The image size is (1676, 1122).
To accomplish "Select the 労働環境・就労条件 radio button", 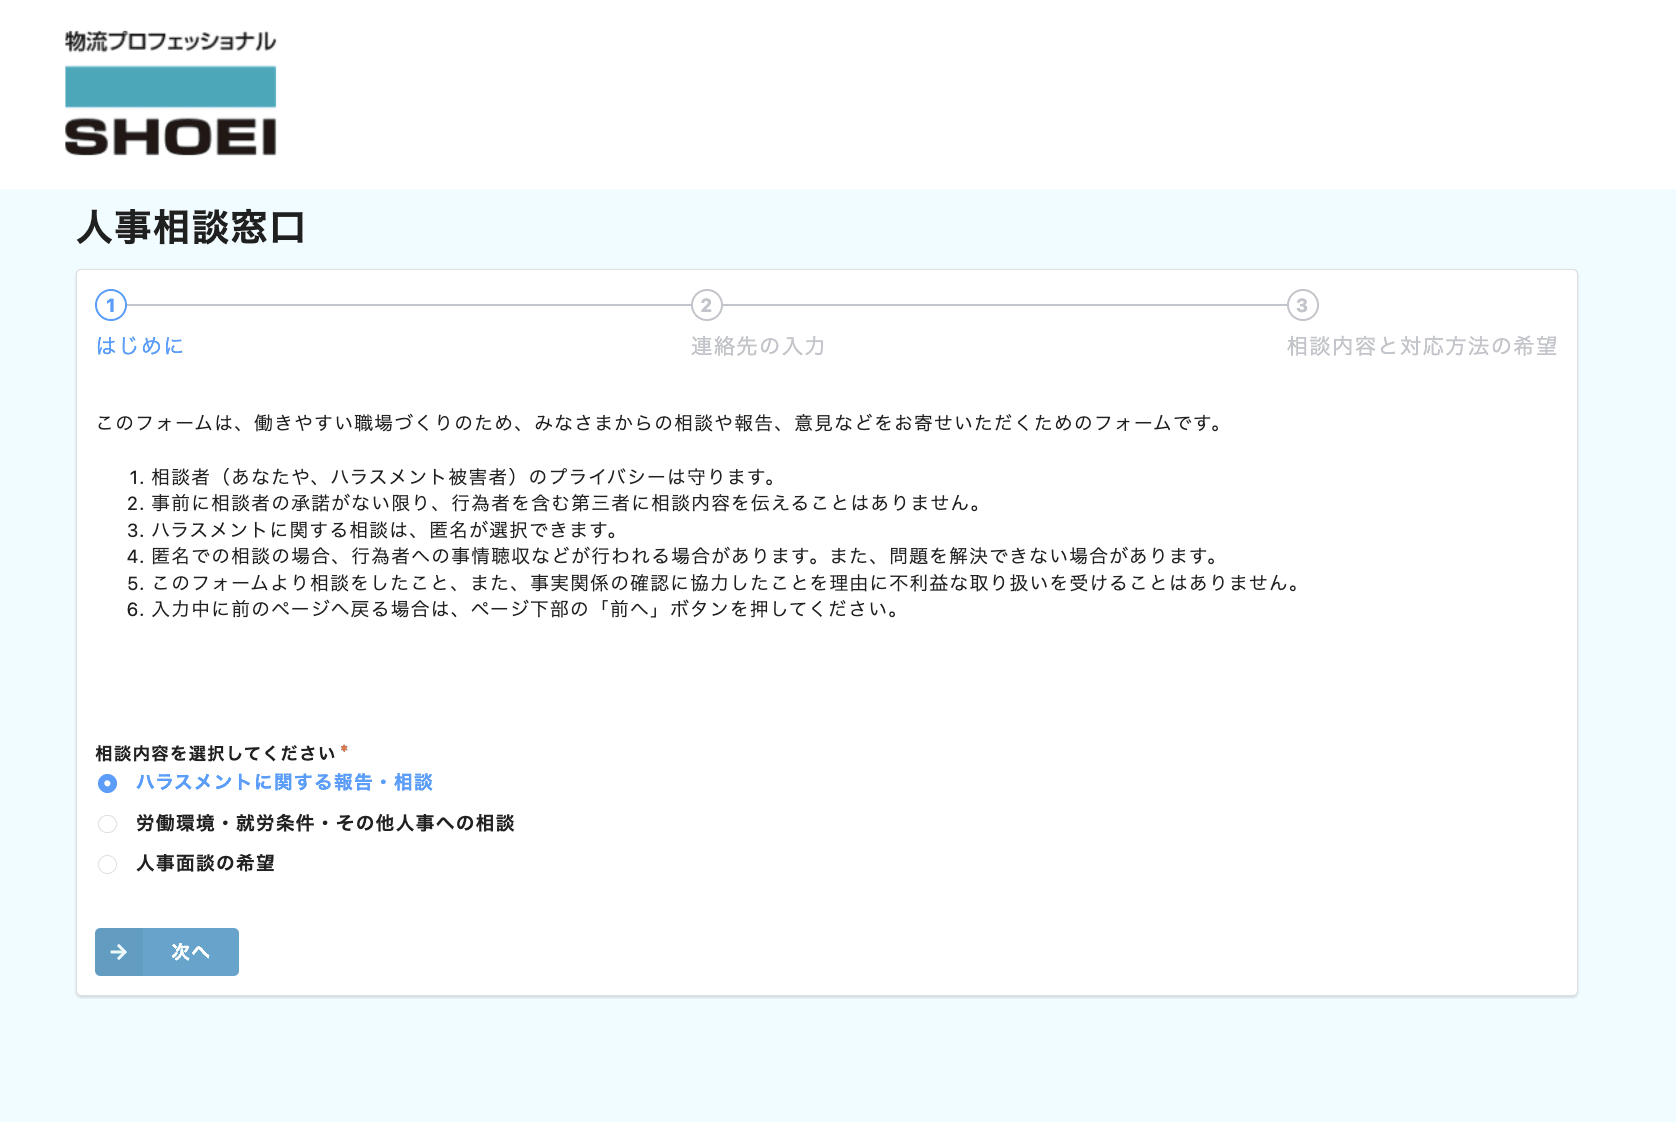I will click(x=108, y=824).
